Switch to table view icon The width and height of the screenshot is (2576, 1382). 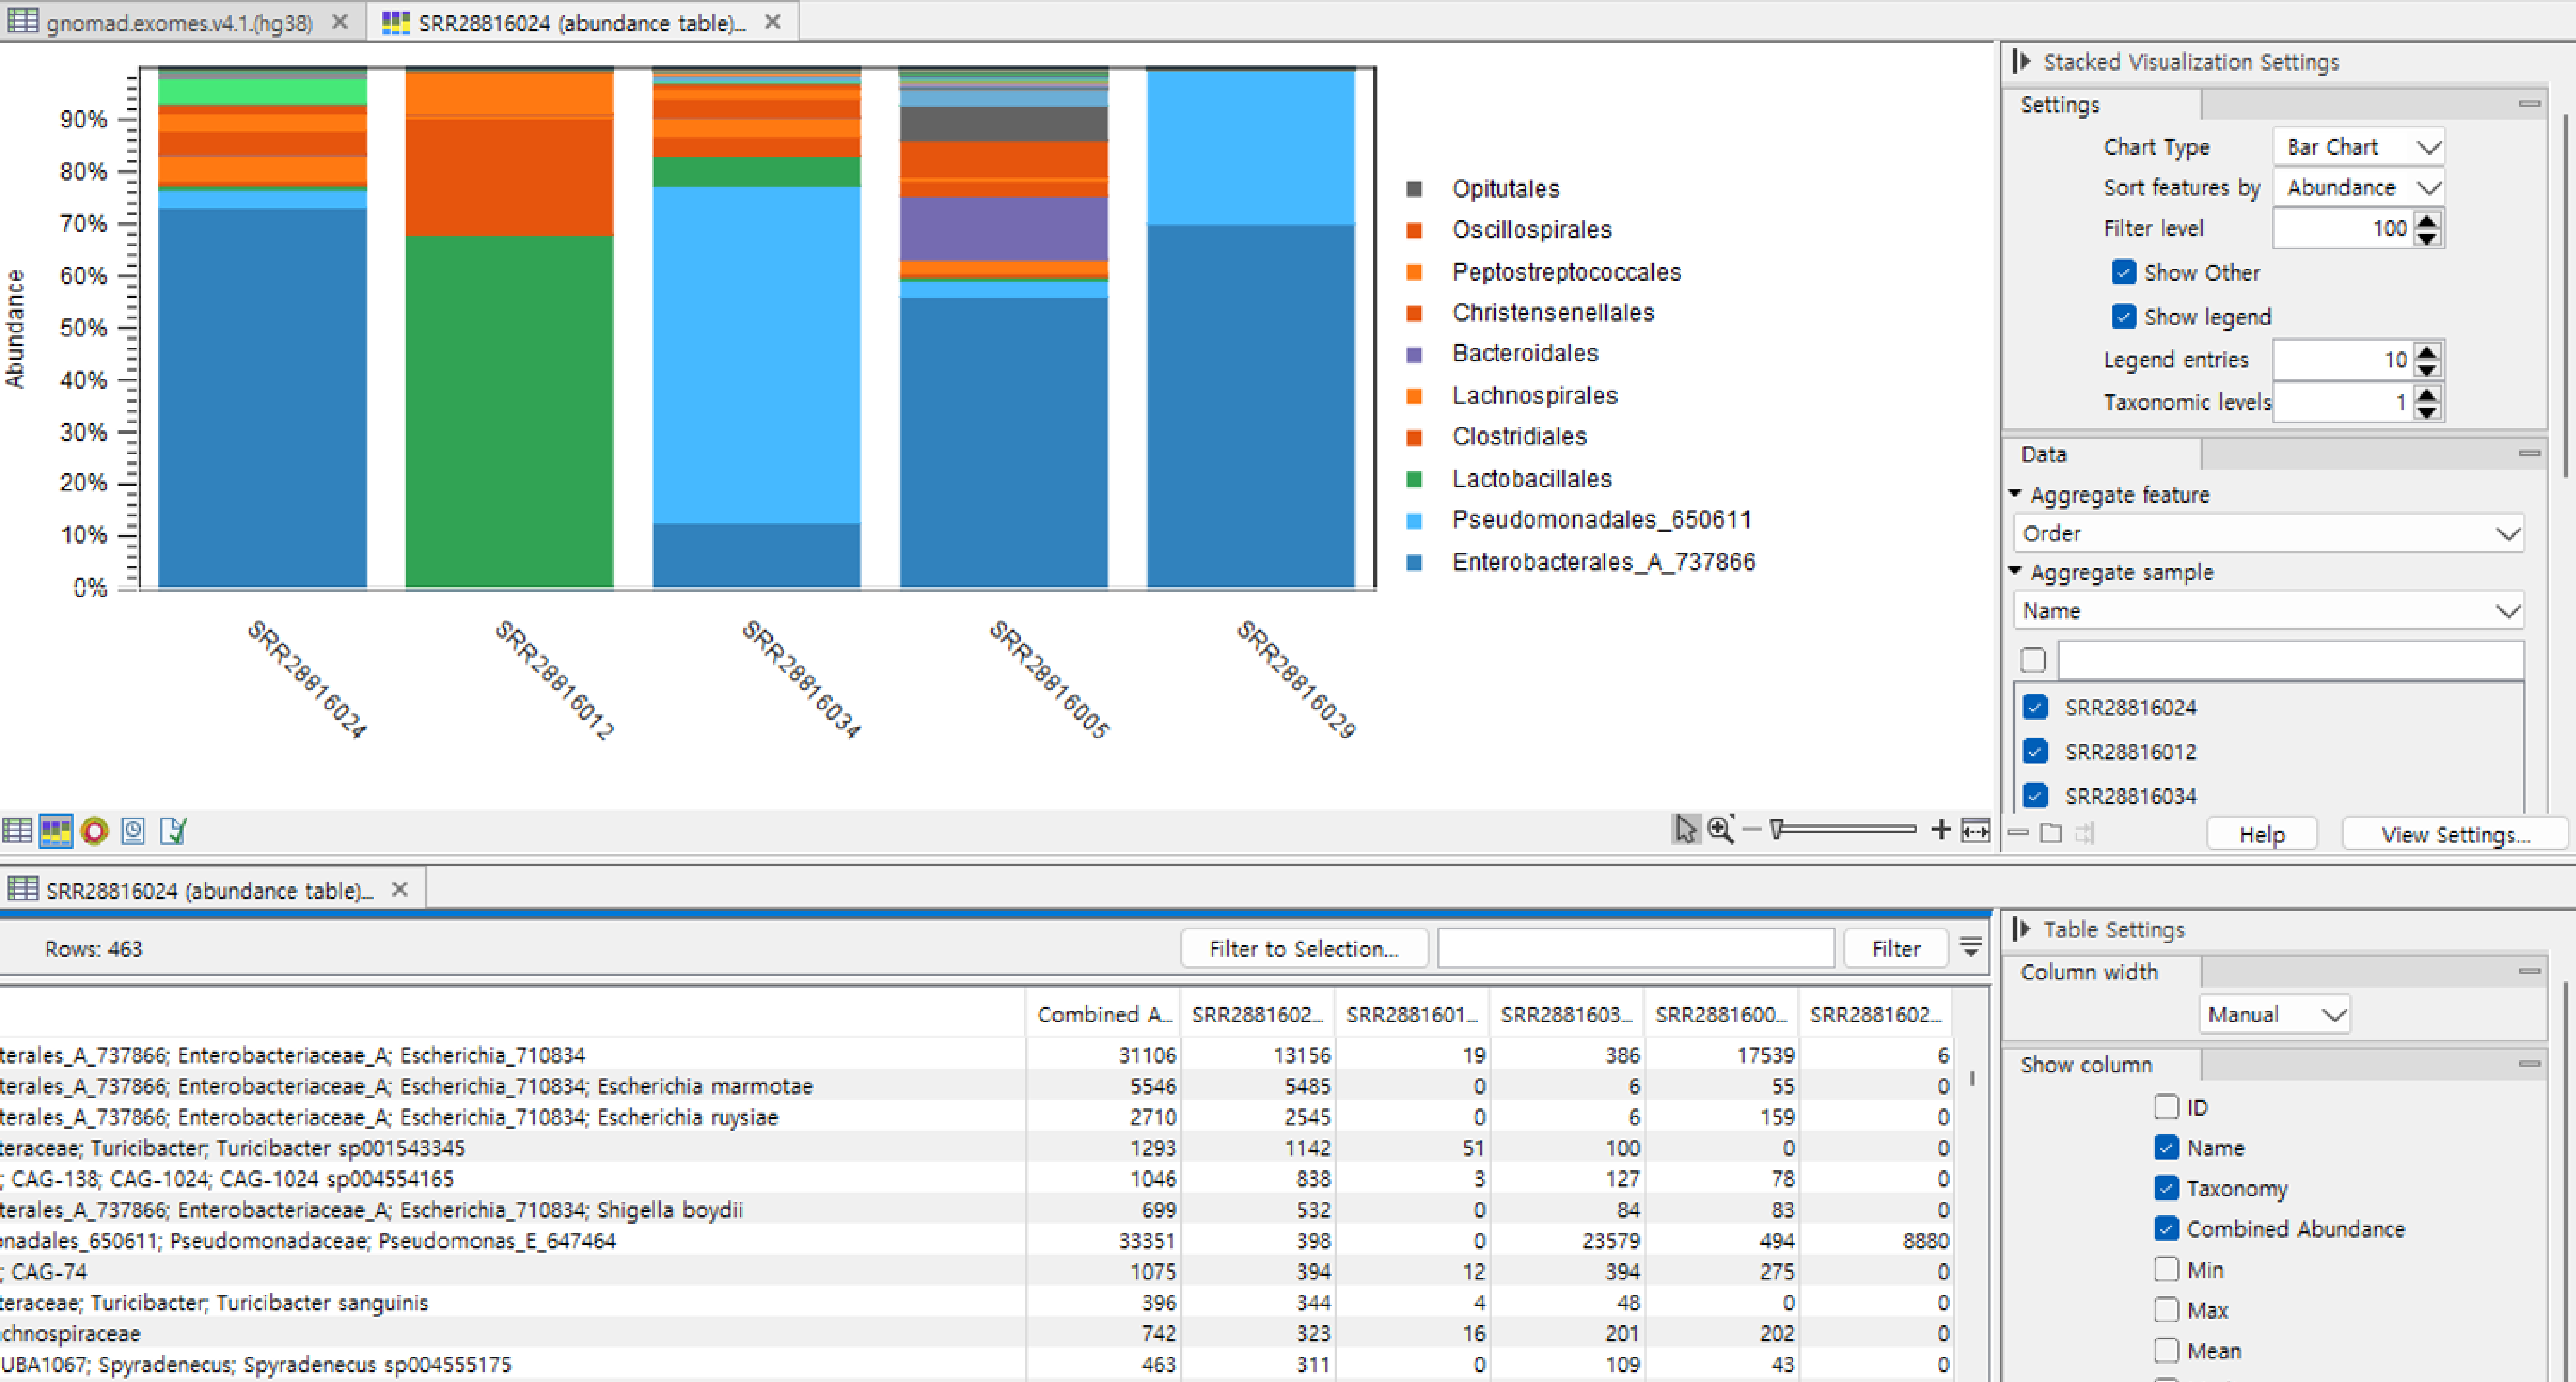pyautogui.click(x=17, y=830)
